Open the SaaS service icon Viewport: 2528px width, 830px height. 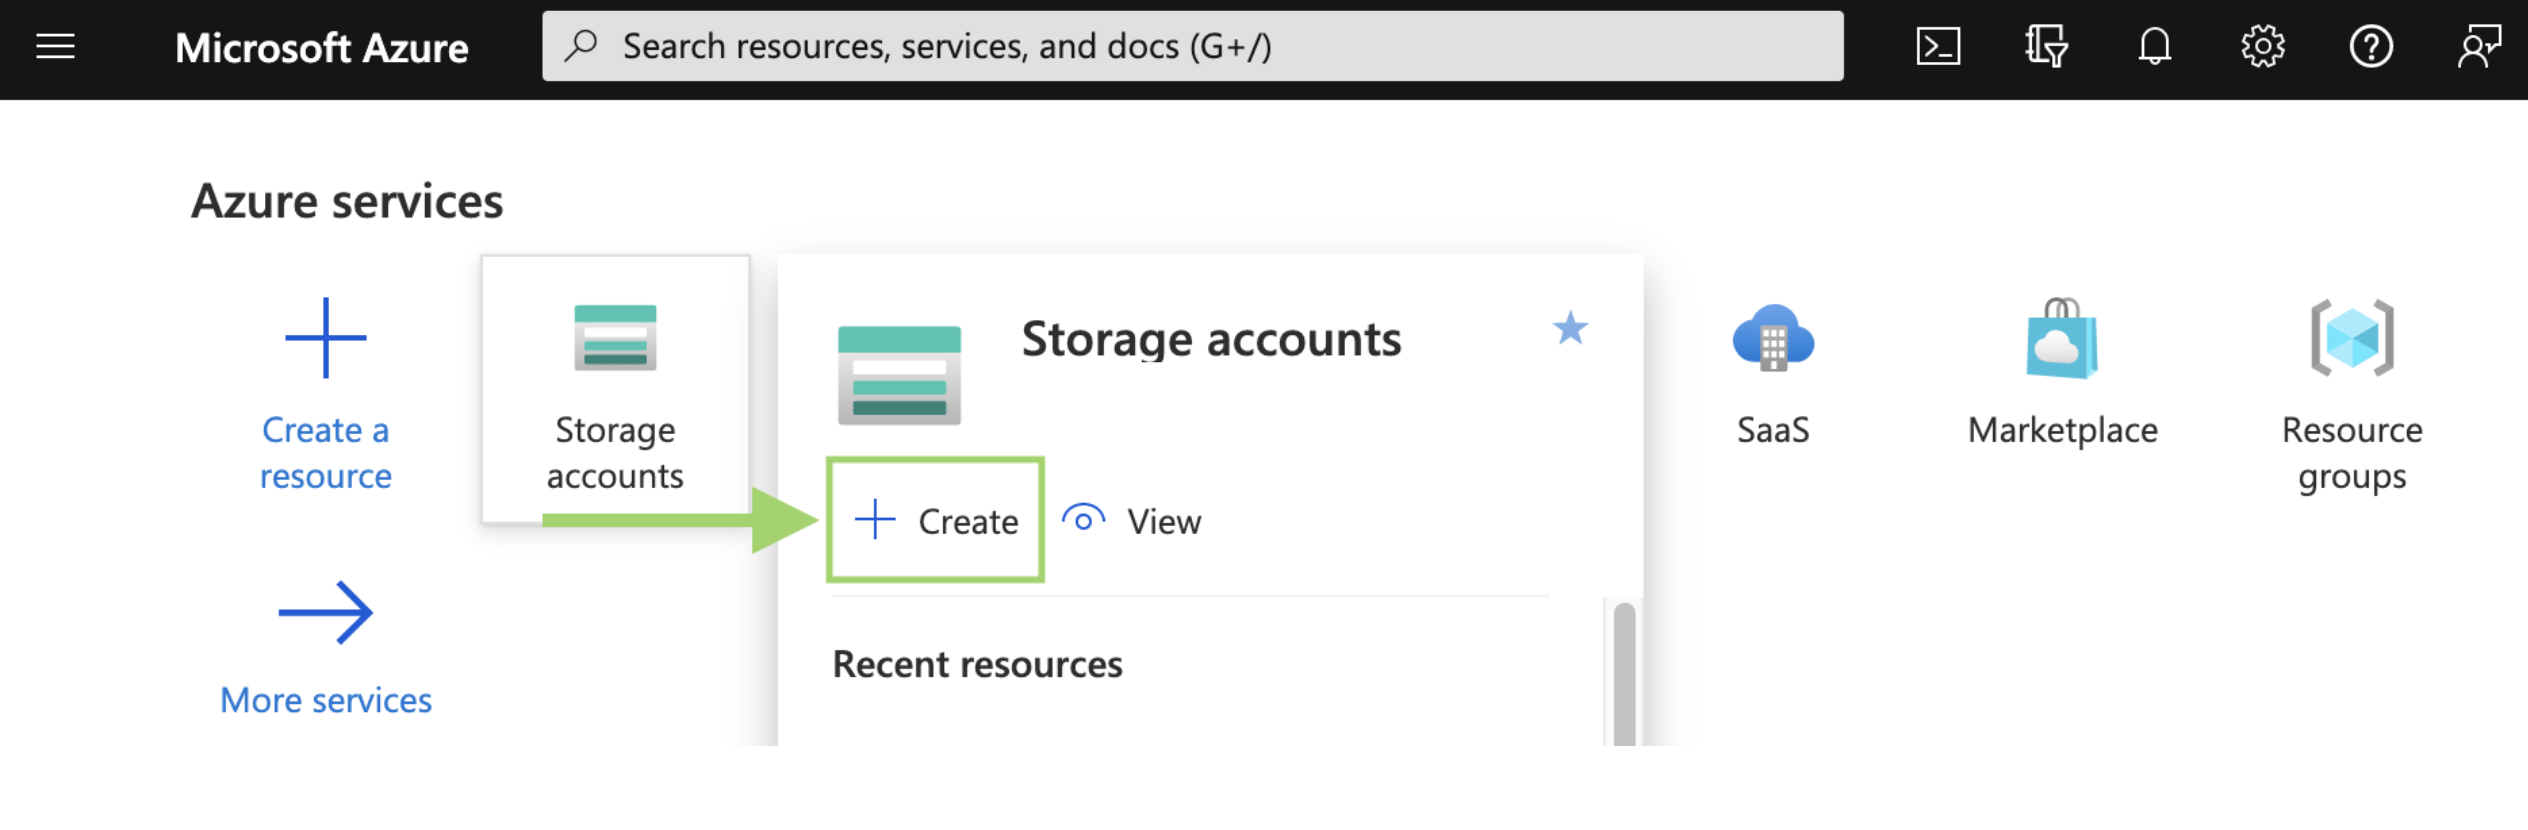(1773, 338)
